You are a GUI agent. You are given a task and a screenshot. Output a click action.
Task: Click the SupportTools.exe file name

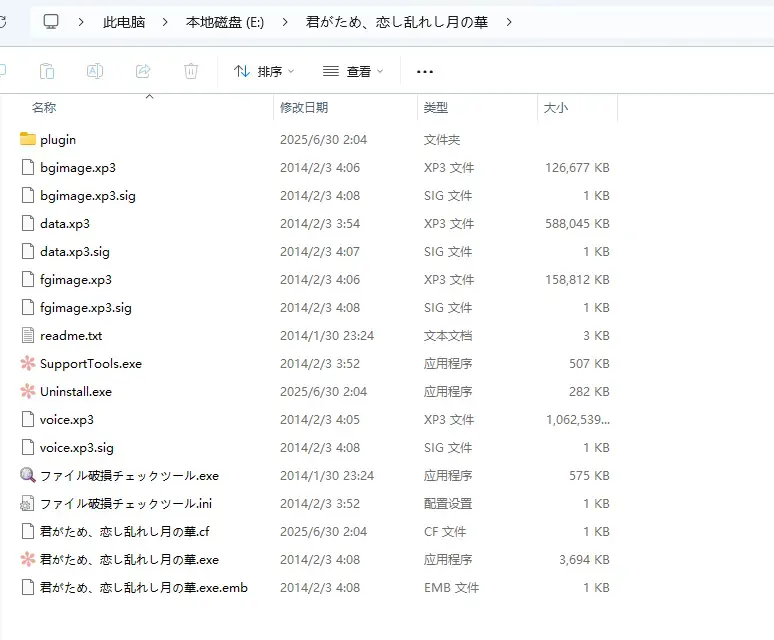pos(91,364)
